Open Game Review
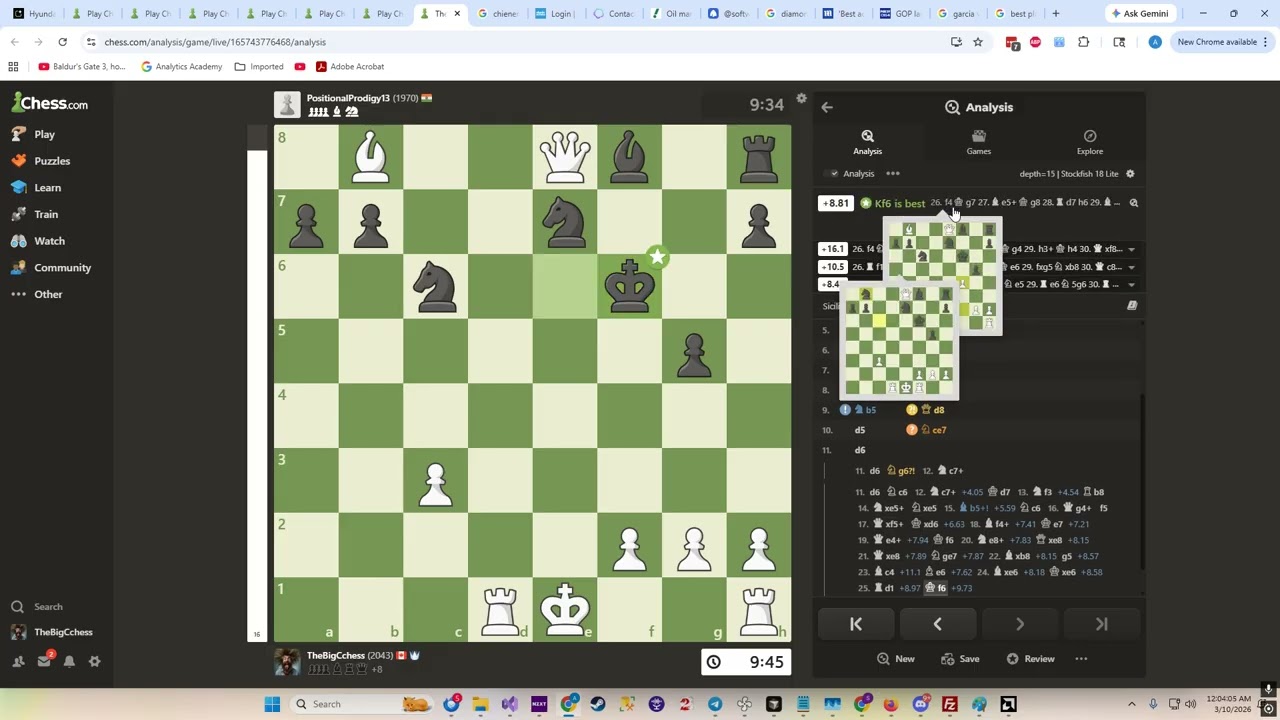This screenshot has width=1280, height=720. tap(1030, 659)
